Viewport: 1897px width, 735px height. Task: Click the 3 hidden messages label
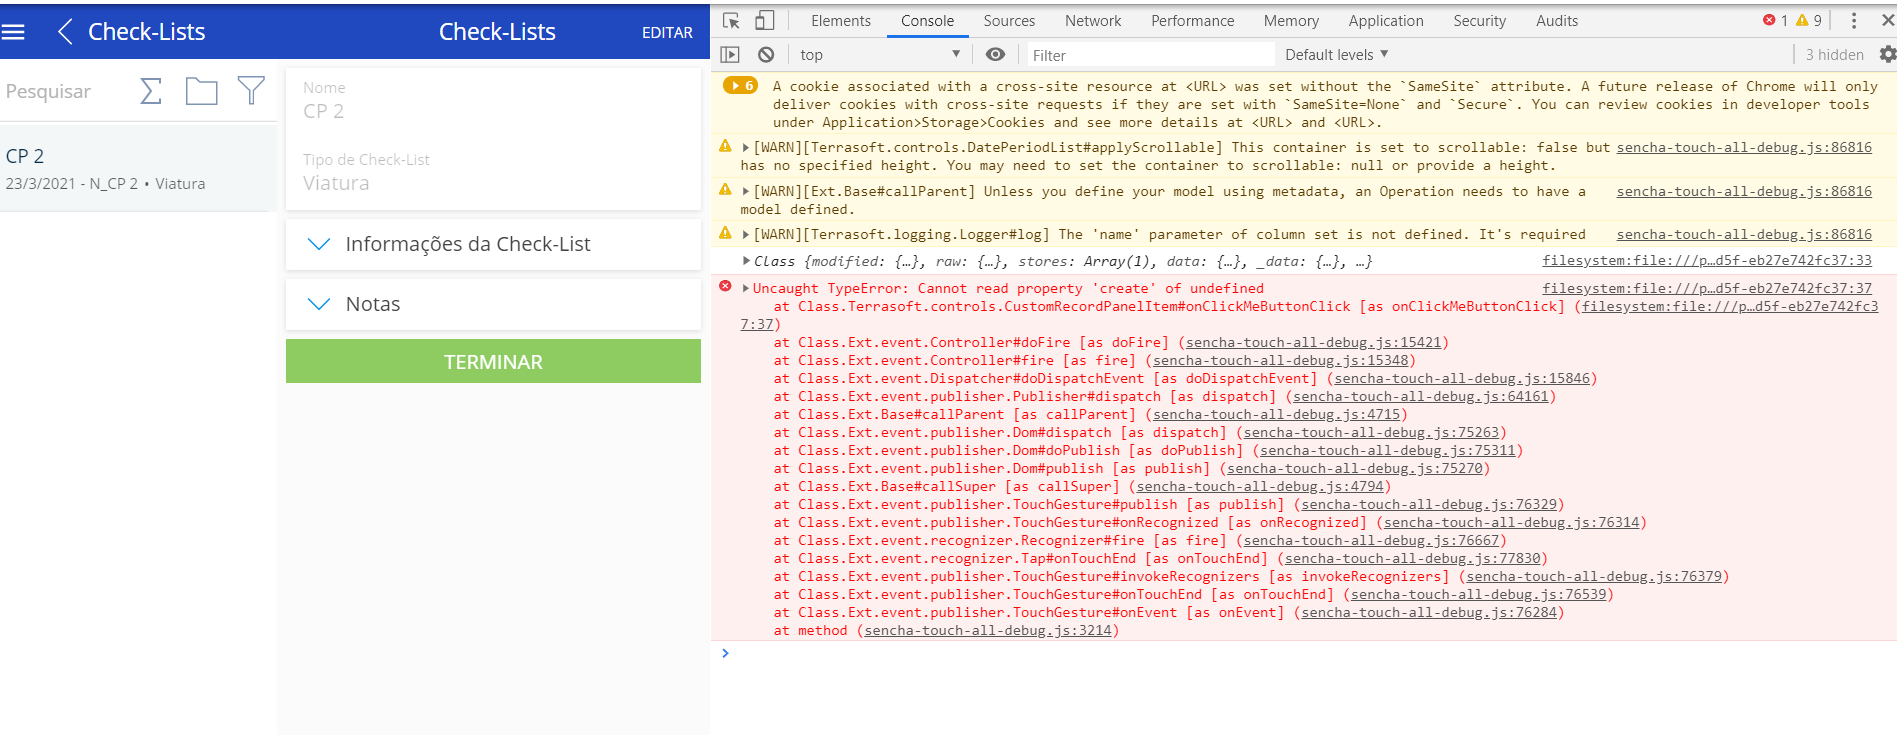coord(1834,55)
